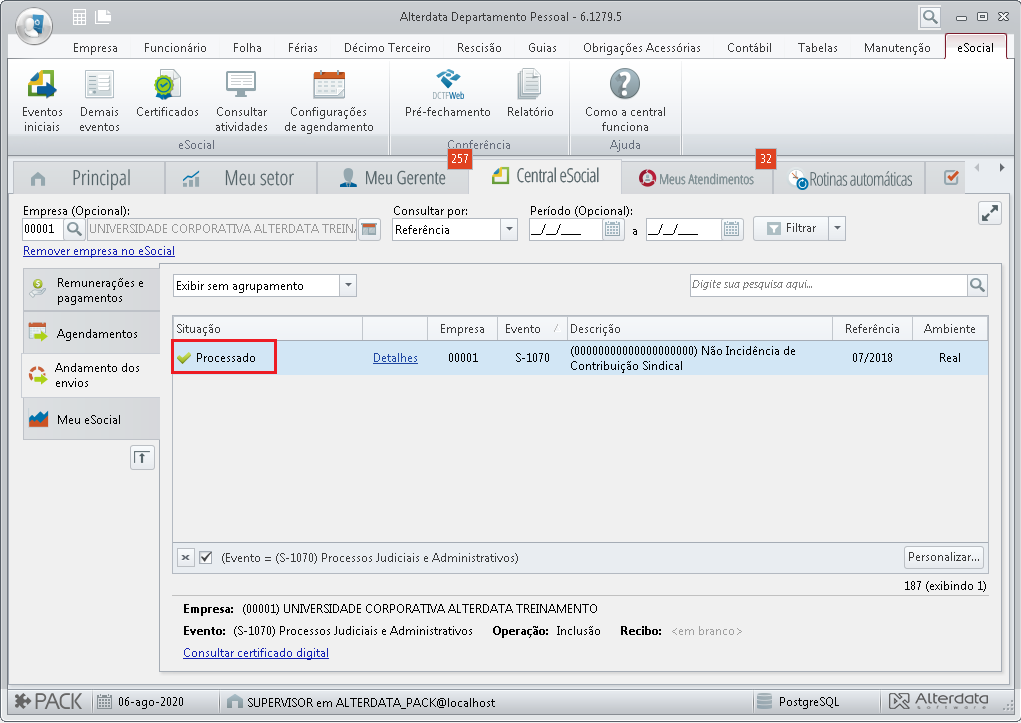Click the checkmark tab at far right
Image resolution: width=1021 pixels, height=723 pixels.
(951, 177)
